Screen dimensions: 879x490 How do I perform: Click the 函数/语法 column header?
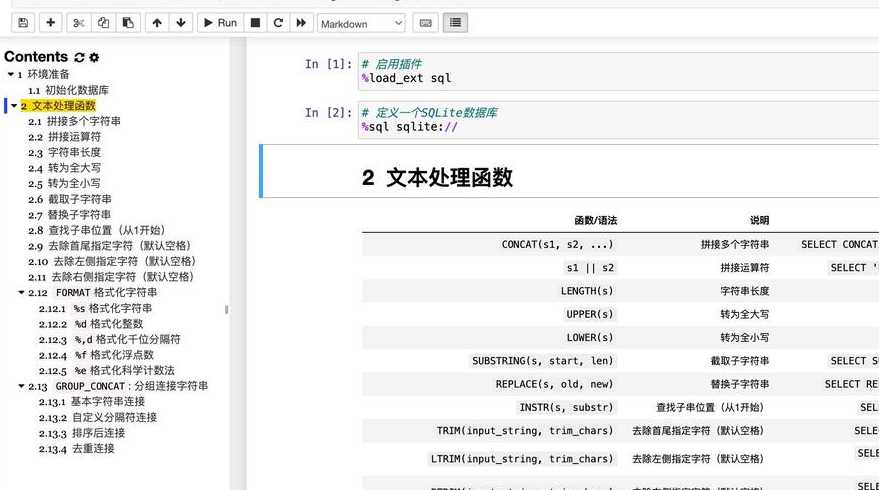pyautogui.click(x=595, y=220)
